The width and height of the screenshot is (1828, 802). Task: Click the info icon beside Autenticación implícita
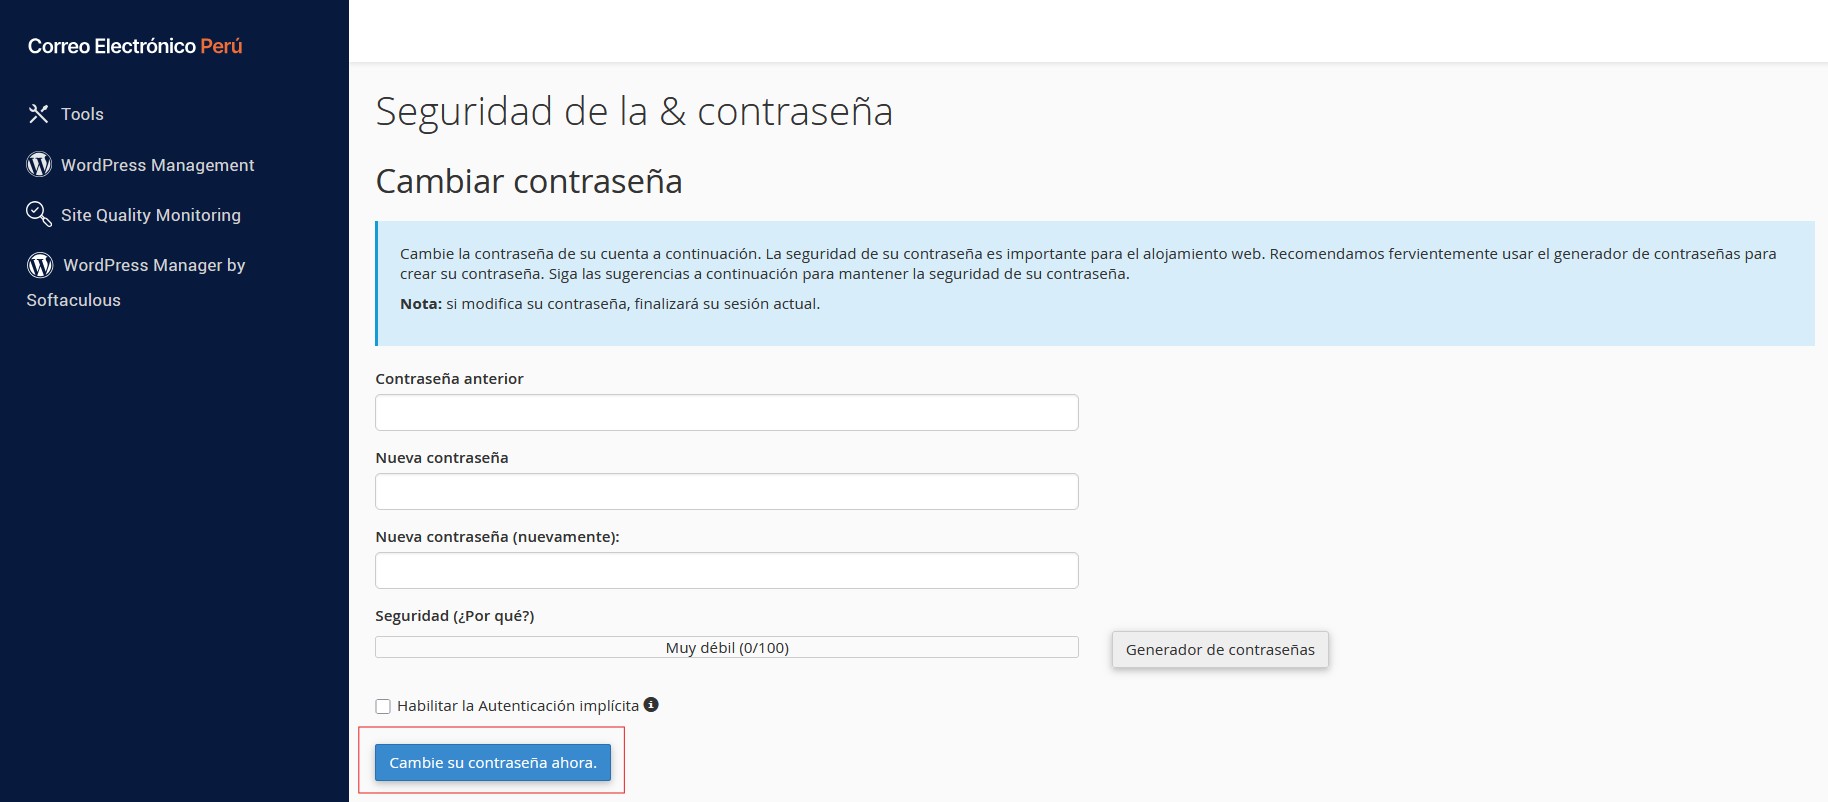[x=651, y=705]
